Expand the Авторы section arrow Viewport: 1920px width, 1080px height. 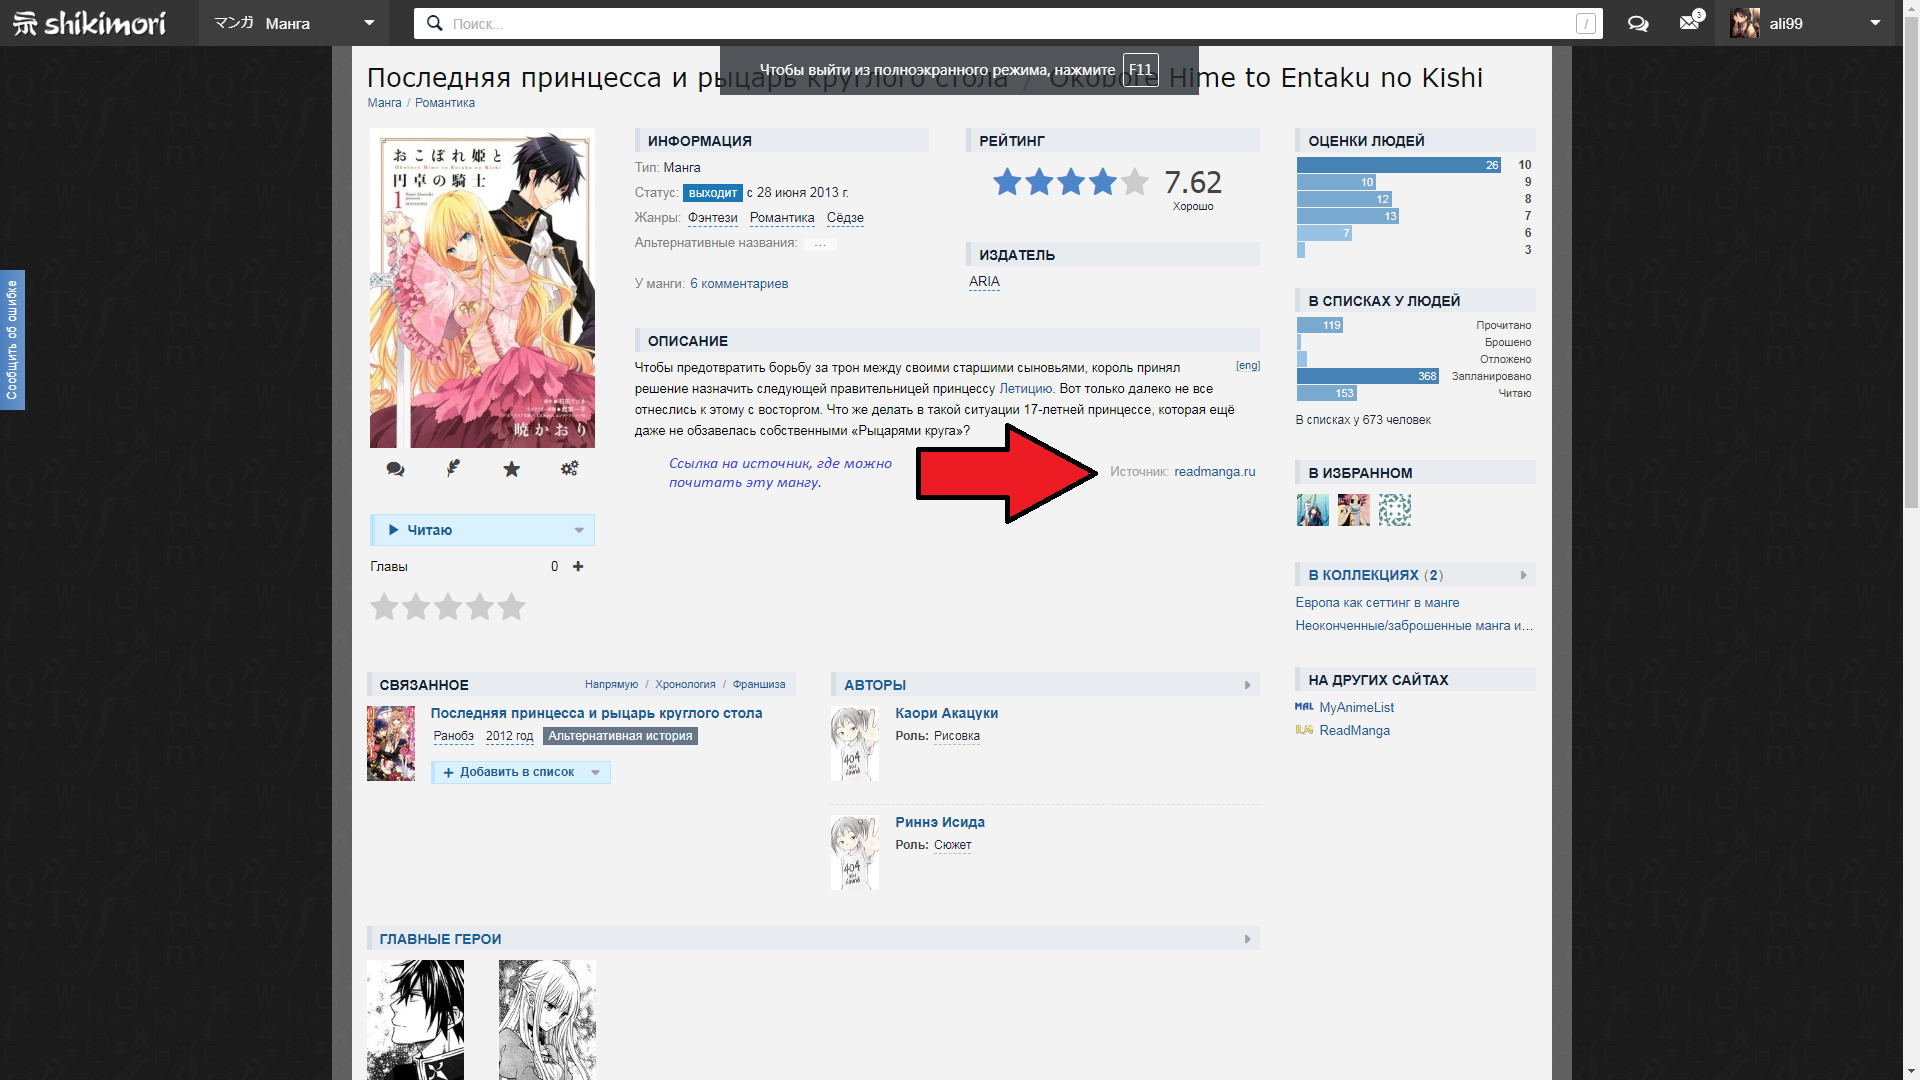pos(1247,685)
